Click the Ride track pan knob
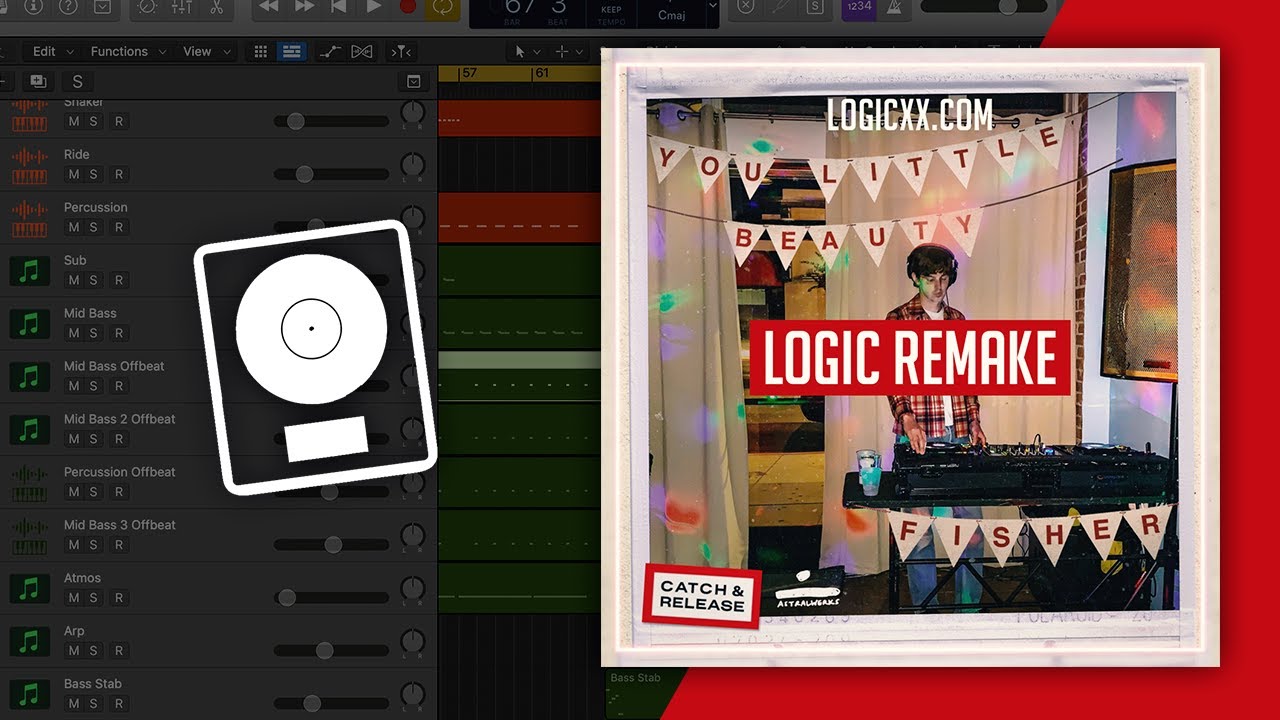1280x720 pixels. [412, 165]
